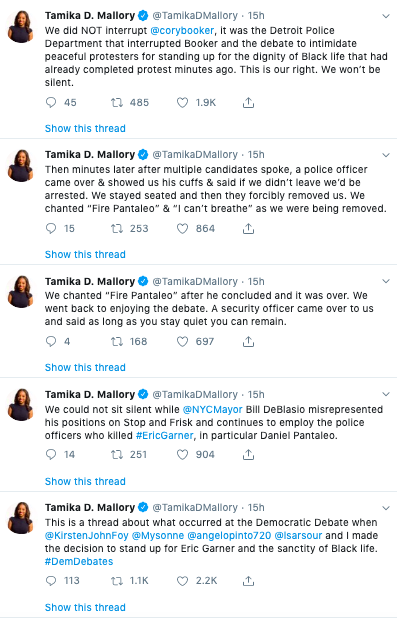This screenshot has height=618, width=397.
Task: Open Show this thread under first tweet
Action: 85,128
